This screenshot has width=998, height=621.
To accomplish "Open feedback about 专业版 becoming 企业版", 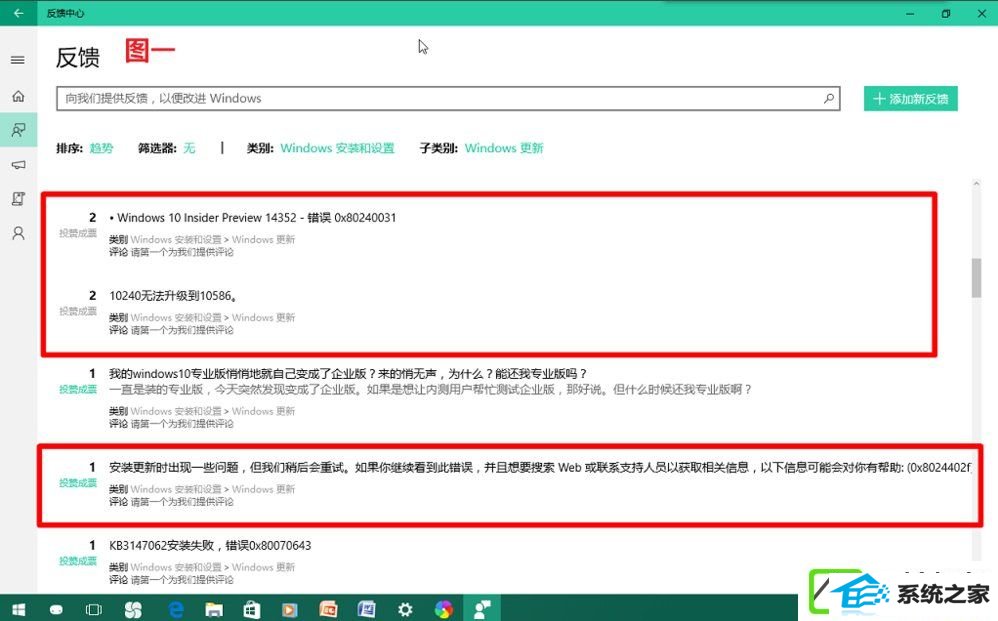I will coord(348,373).
